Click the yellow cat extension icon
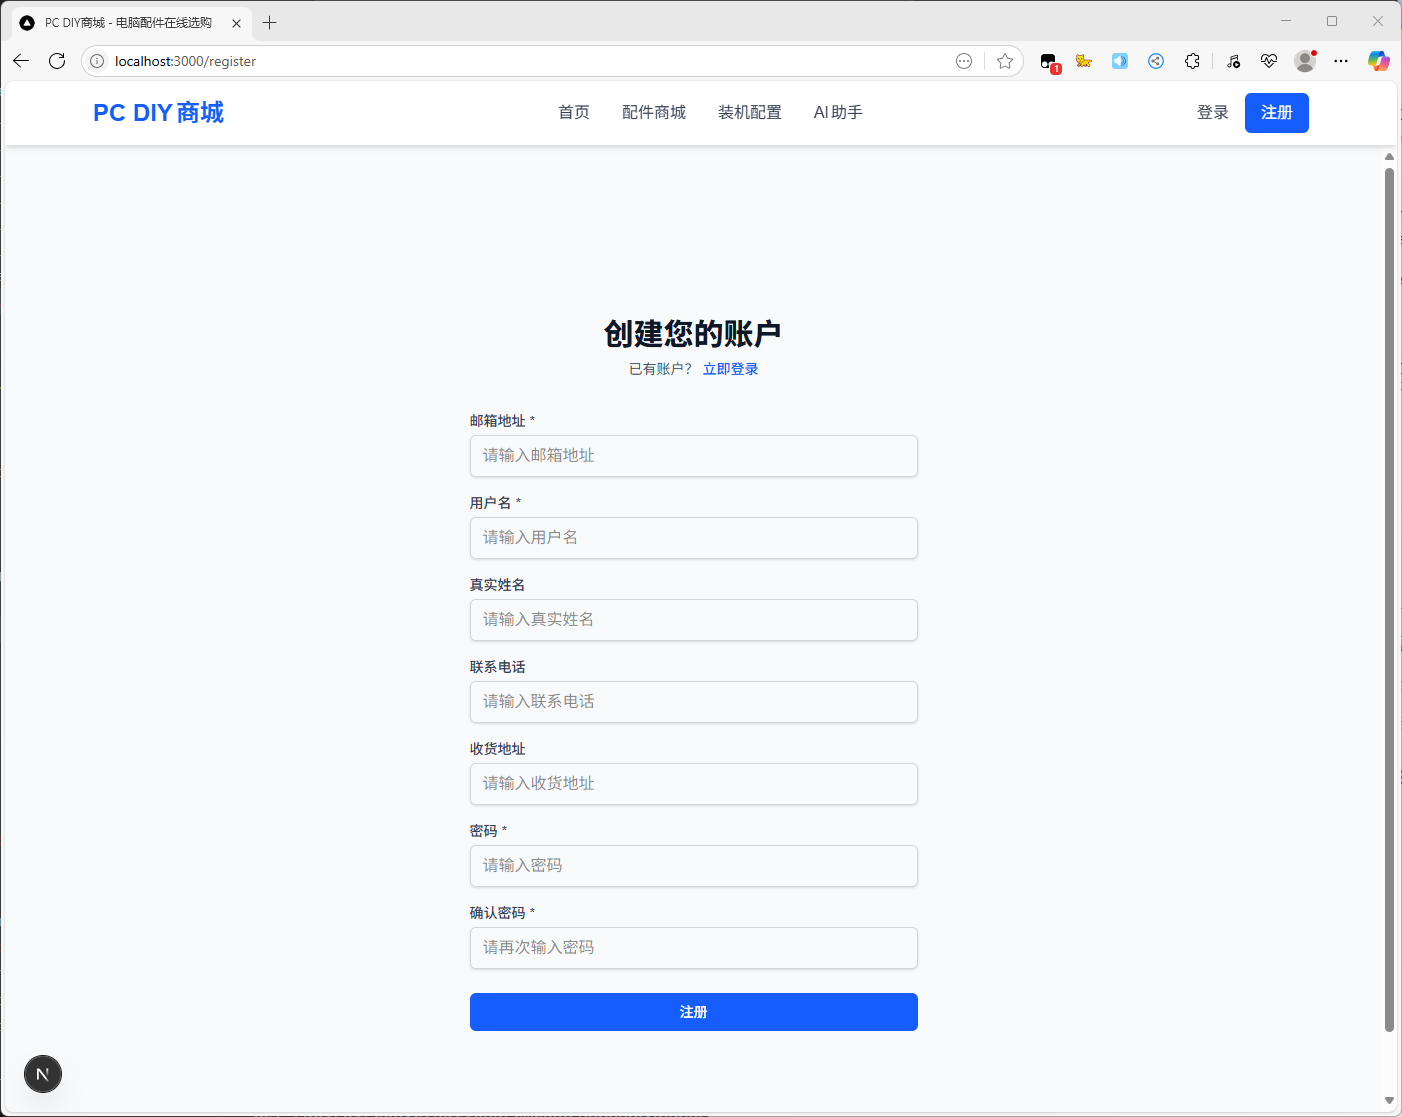The height and width of the screenshot is (1117, 1402). pos(1084,61)
